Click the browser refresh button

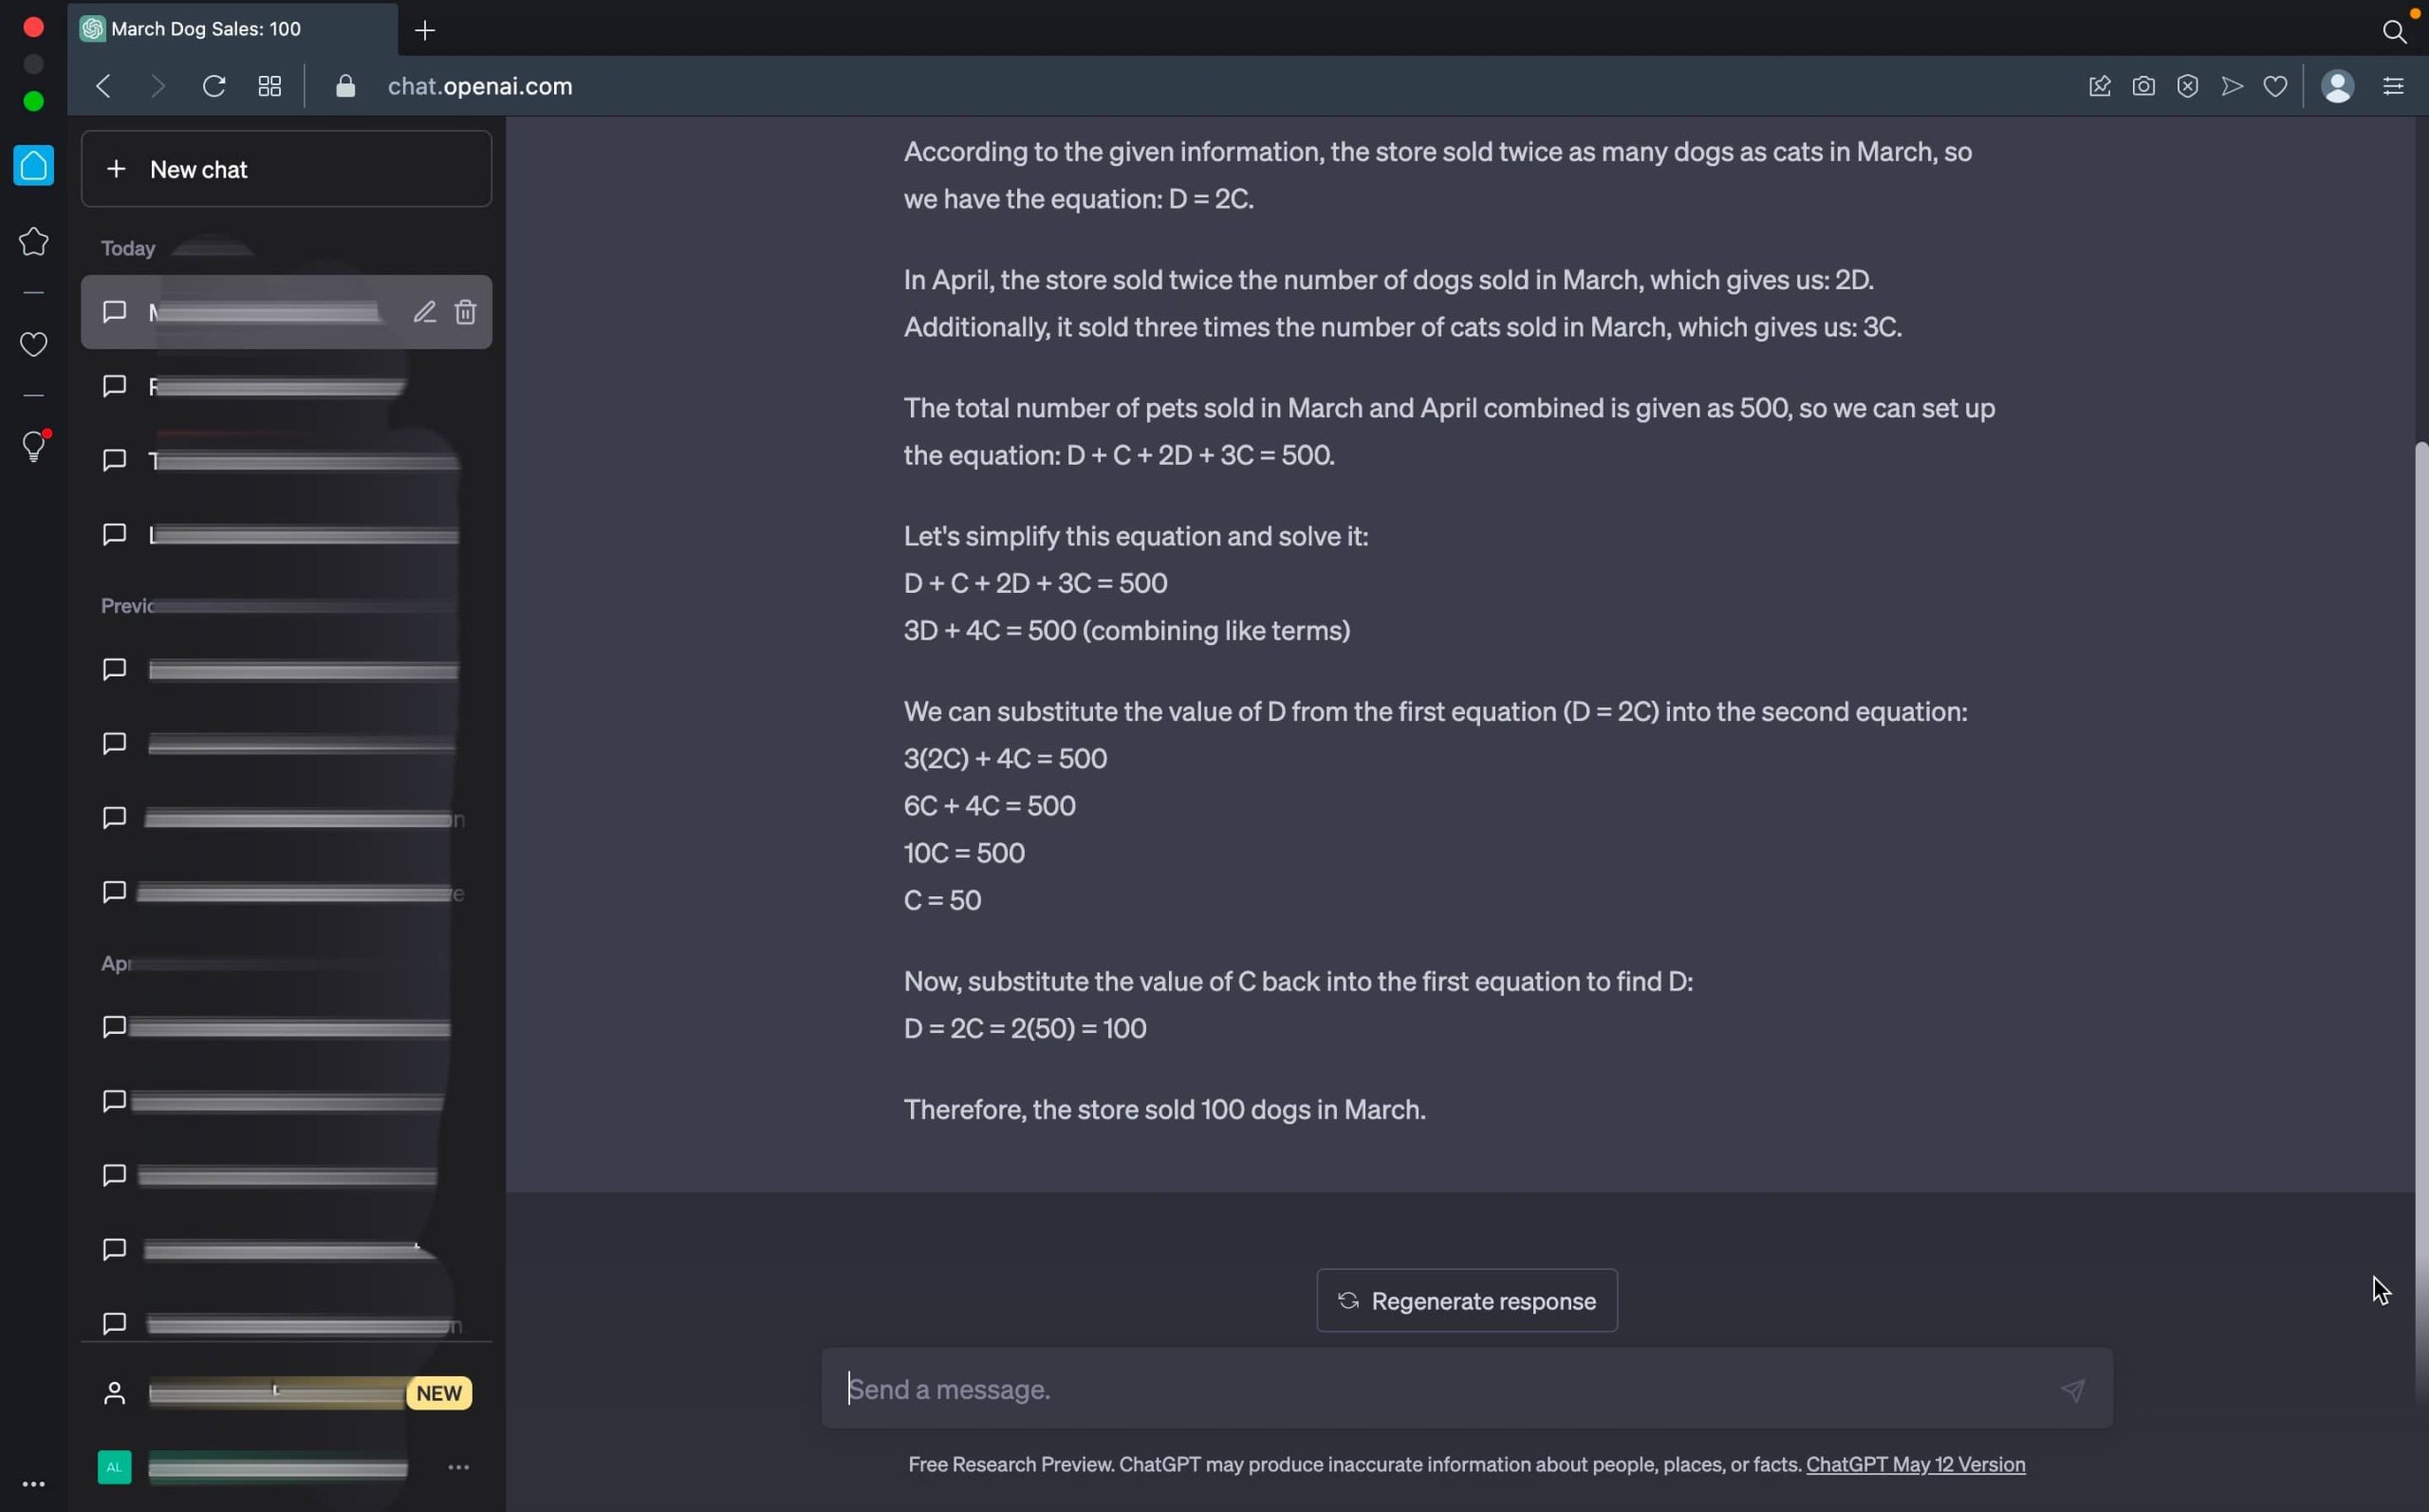coord(214,83)
